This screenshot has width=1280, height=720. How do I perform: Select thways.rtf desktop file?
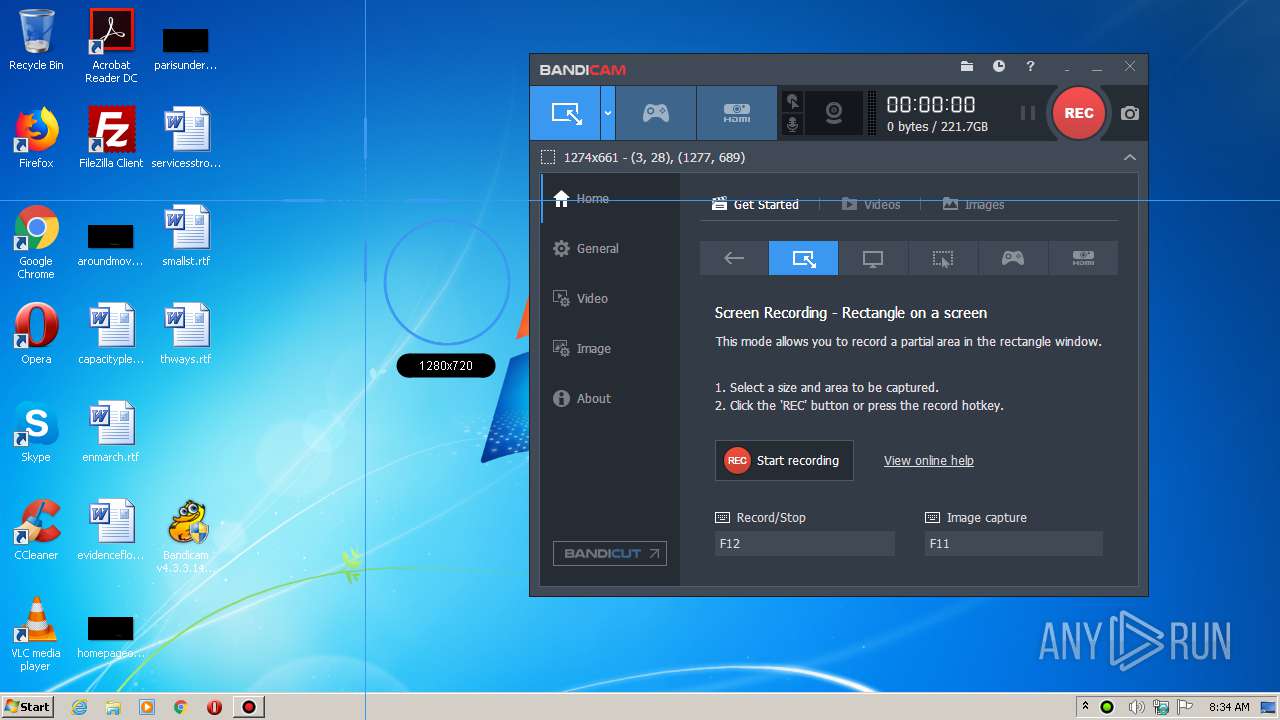(x=186, y=334)
